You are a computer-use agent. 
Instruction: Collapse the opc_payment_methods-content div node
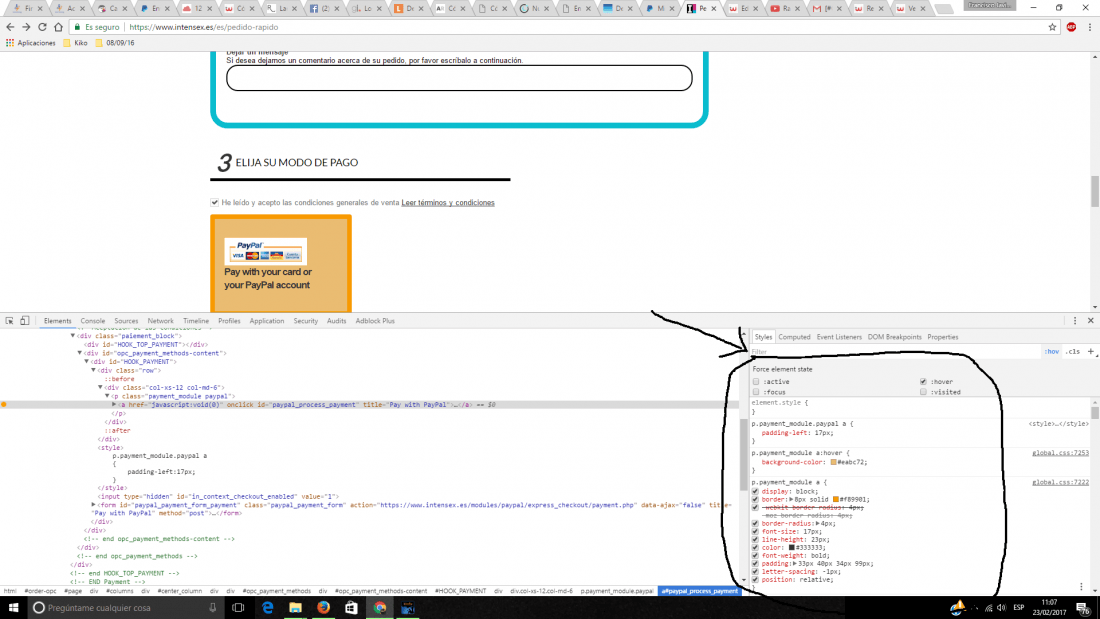80,353
